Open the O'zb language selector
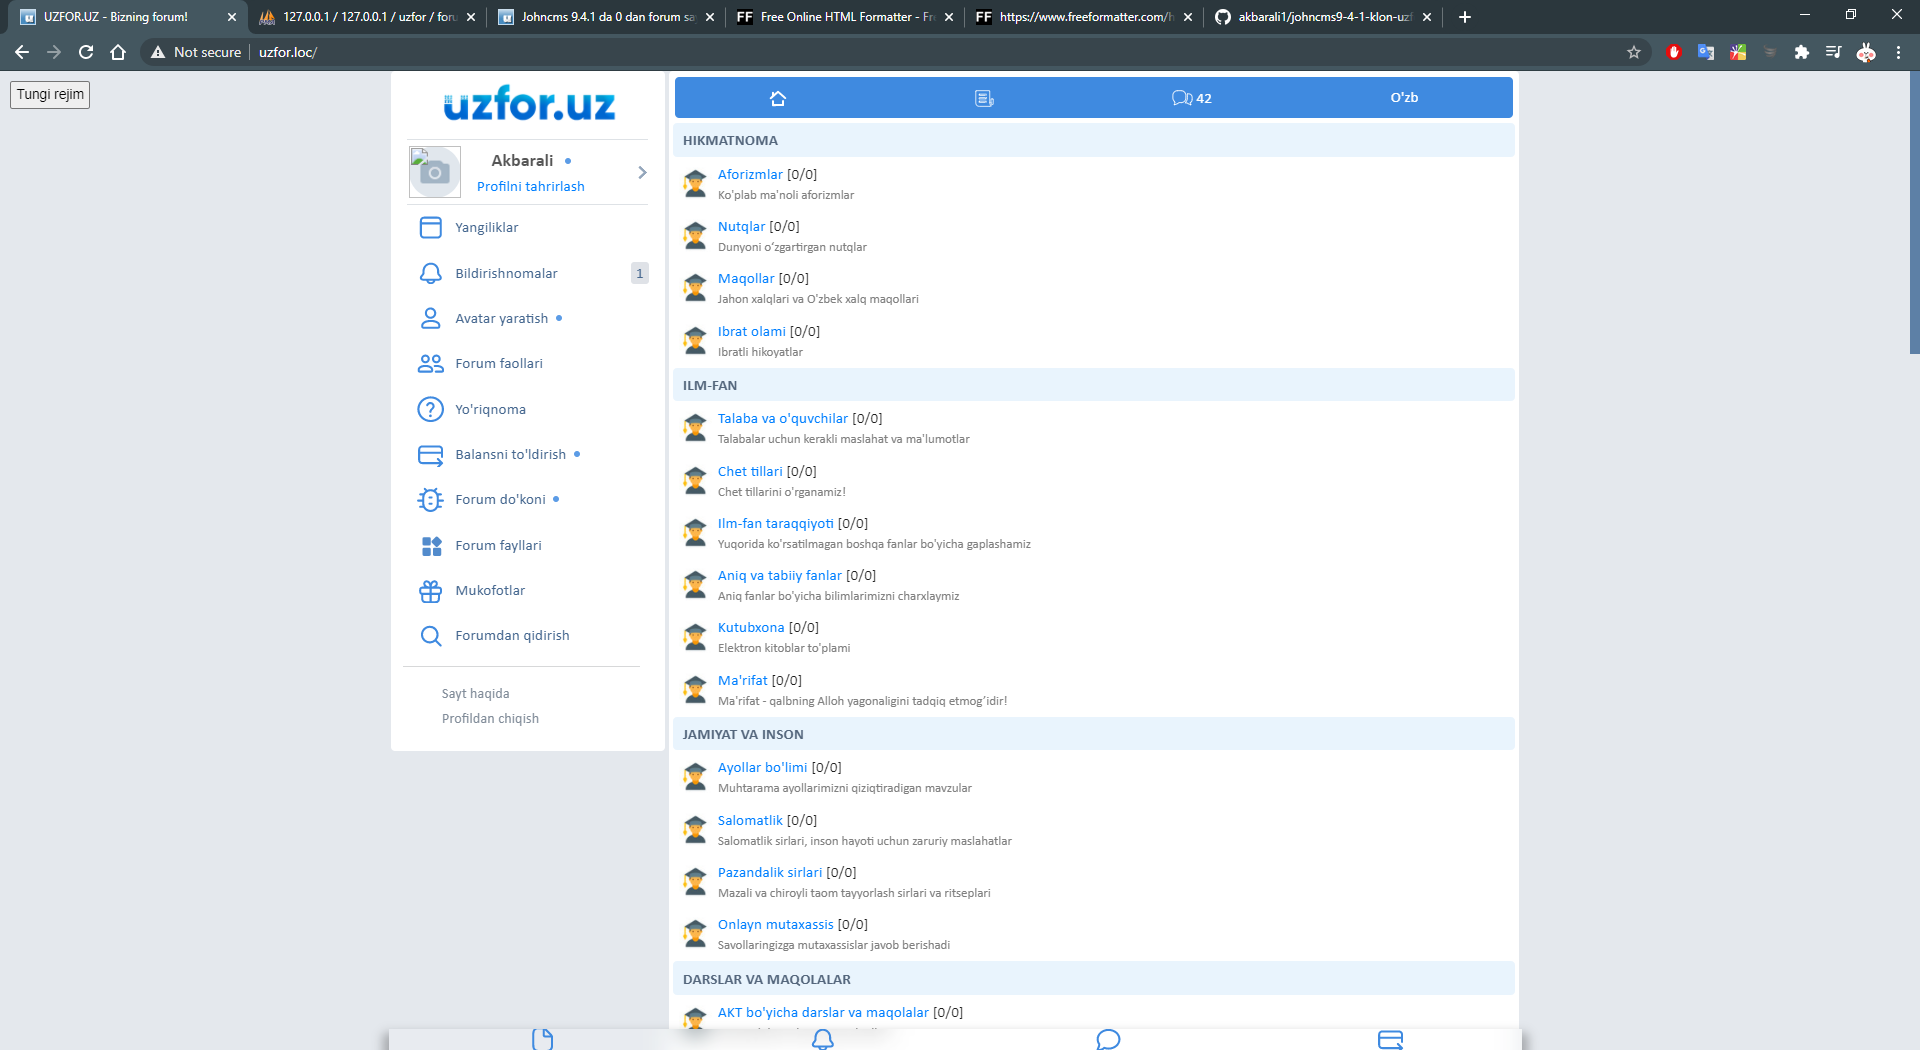The height and width of the screenshot is (1050, 1920). pyautogui.click(x=1404, y=98)
